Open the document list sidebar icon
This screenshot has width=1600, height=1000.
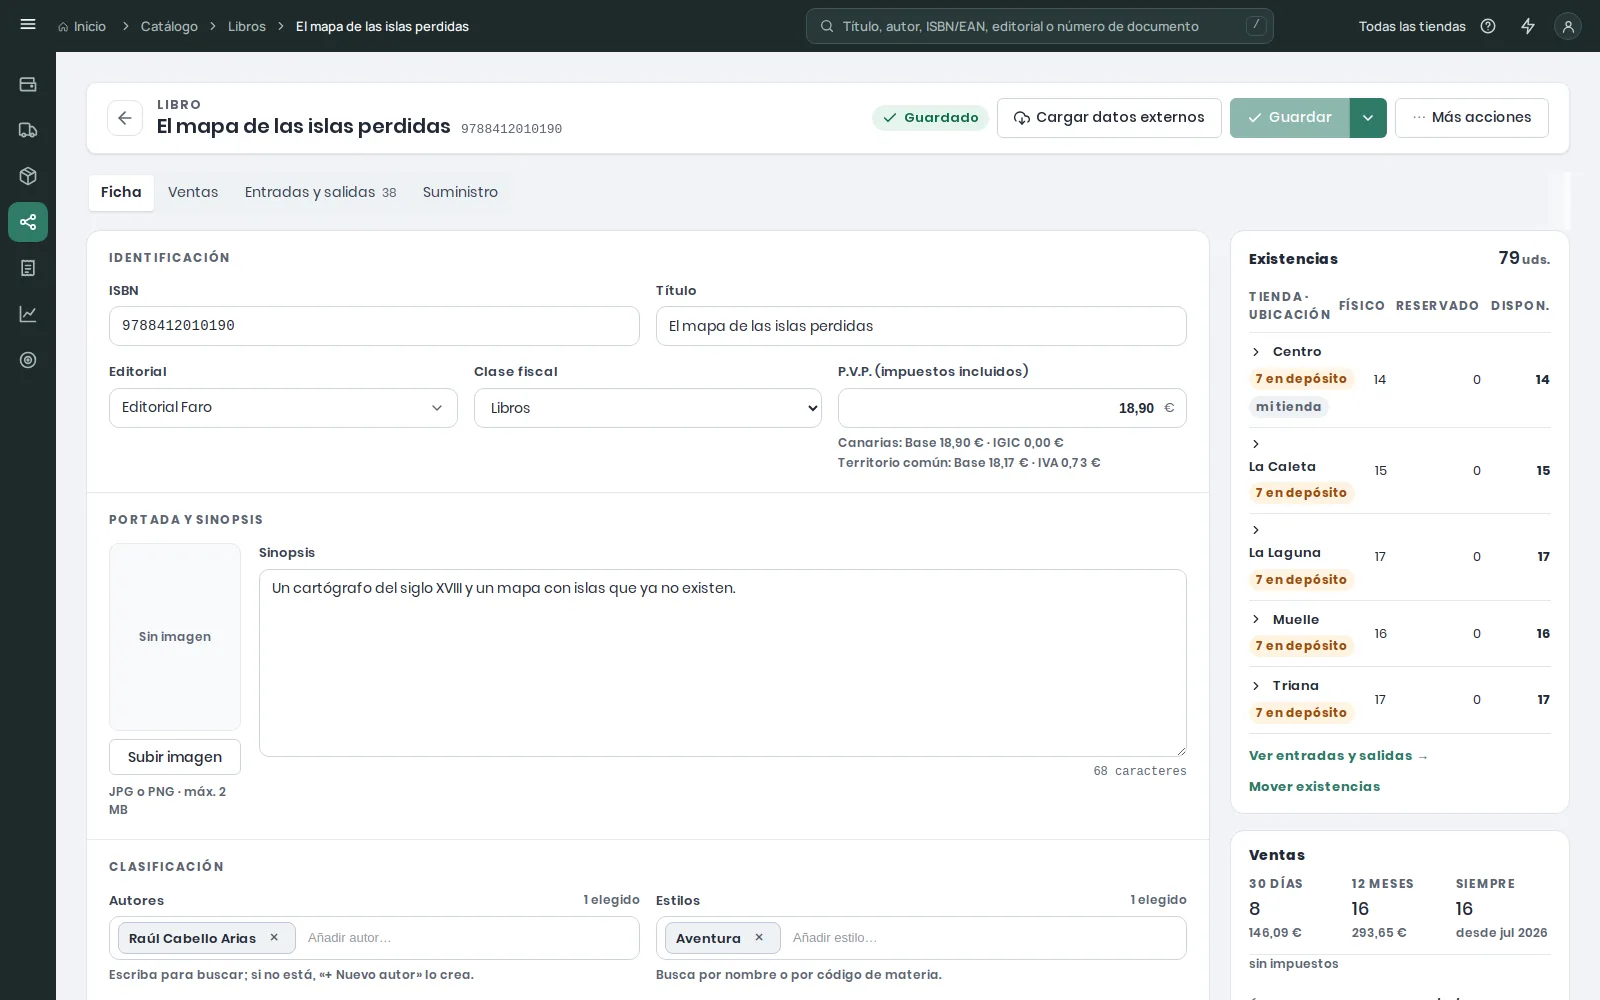[x=28, y=268]
